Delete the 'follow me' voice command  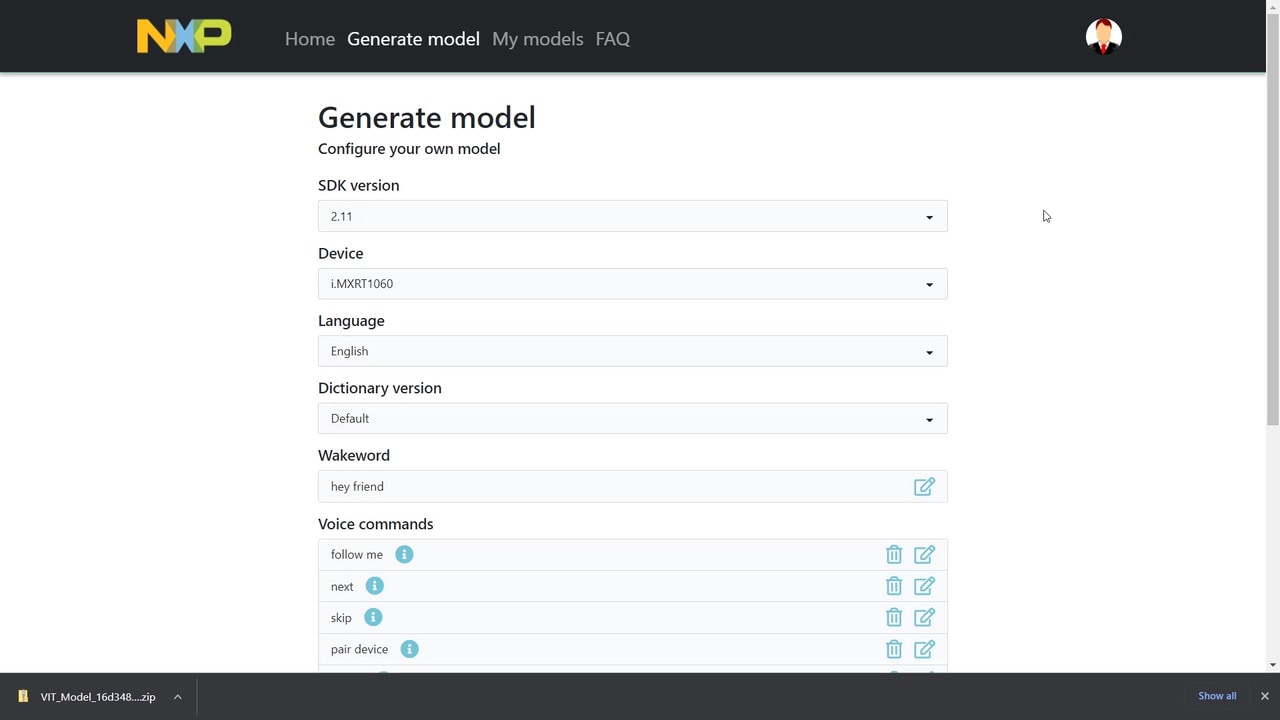(894, 555)
